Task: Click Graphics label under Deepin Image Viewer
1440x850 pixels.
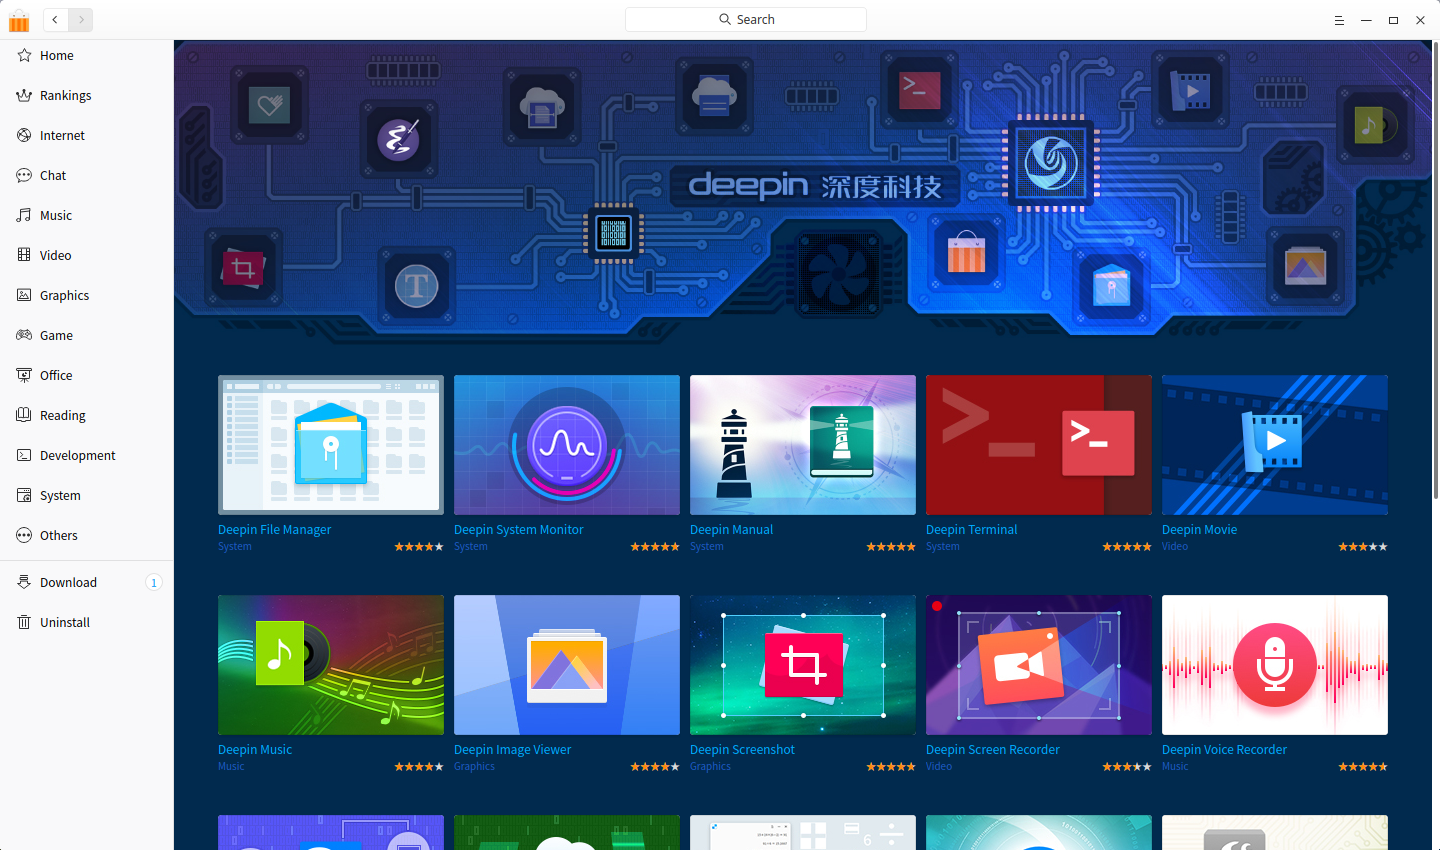Action: [x=474, y=767]
